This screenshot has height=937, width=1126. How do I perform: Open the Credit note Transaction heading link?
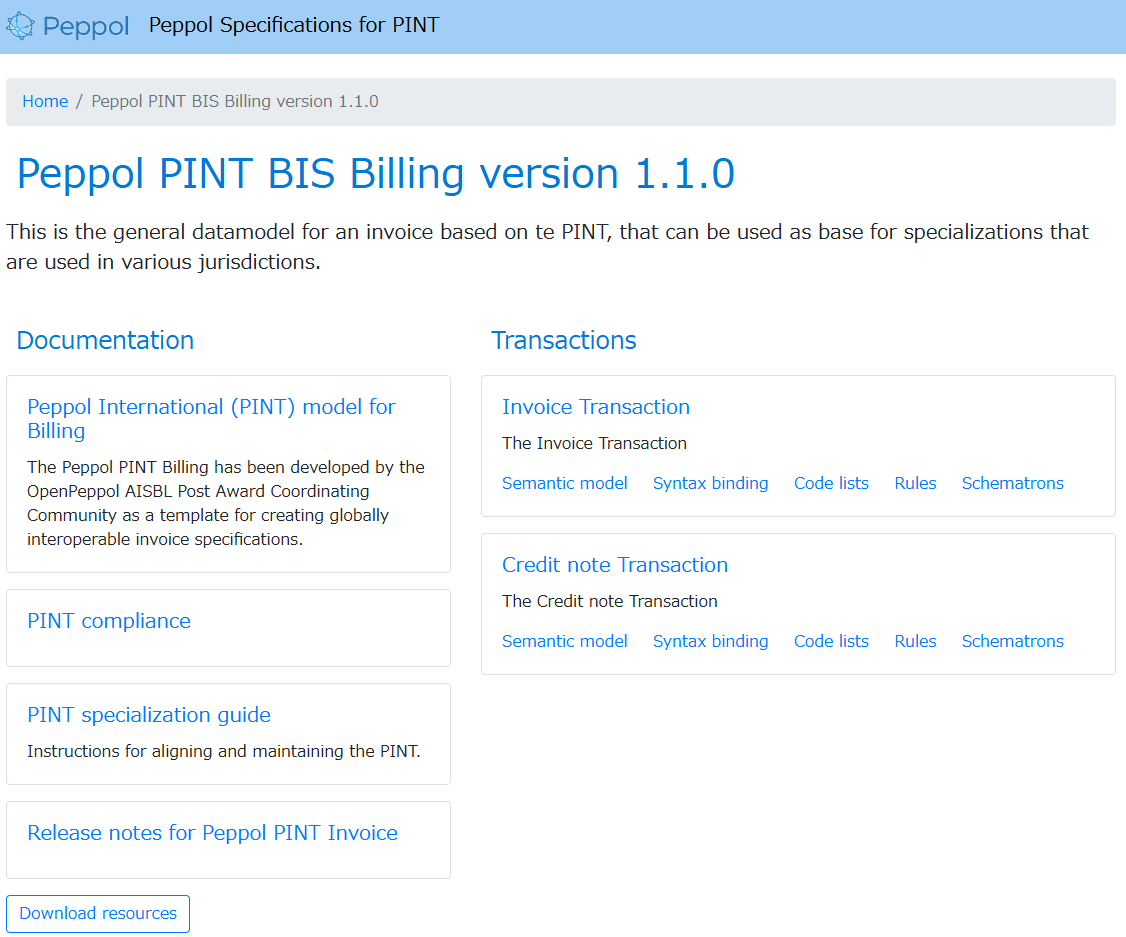[615, 564]
